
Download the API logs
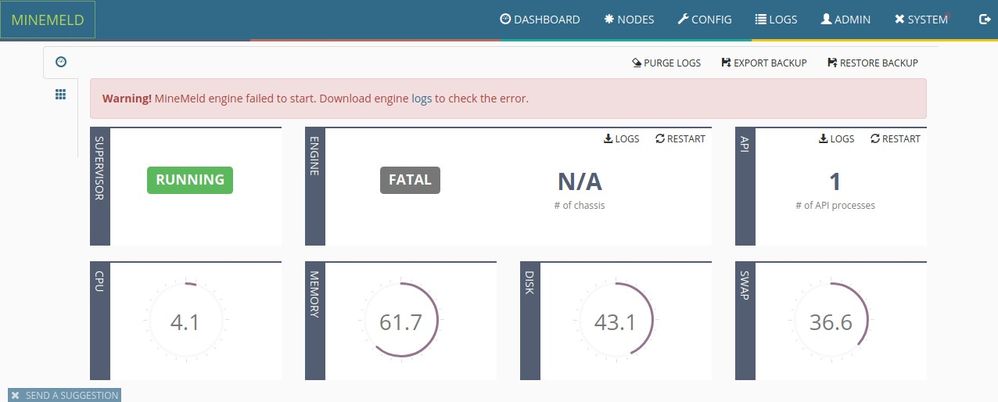(836, 139)
